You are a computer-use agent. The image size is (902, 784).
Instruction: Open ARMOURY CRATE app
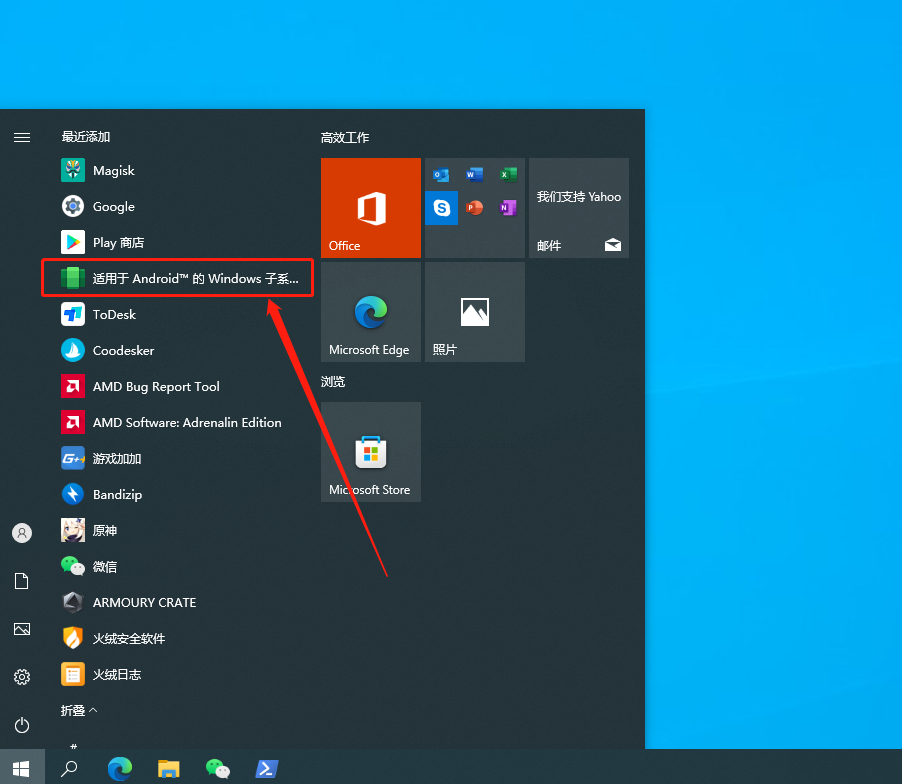point(144,603)
